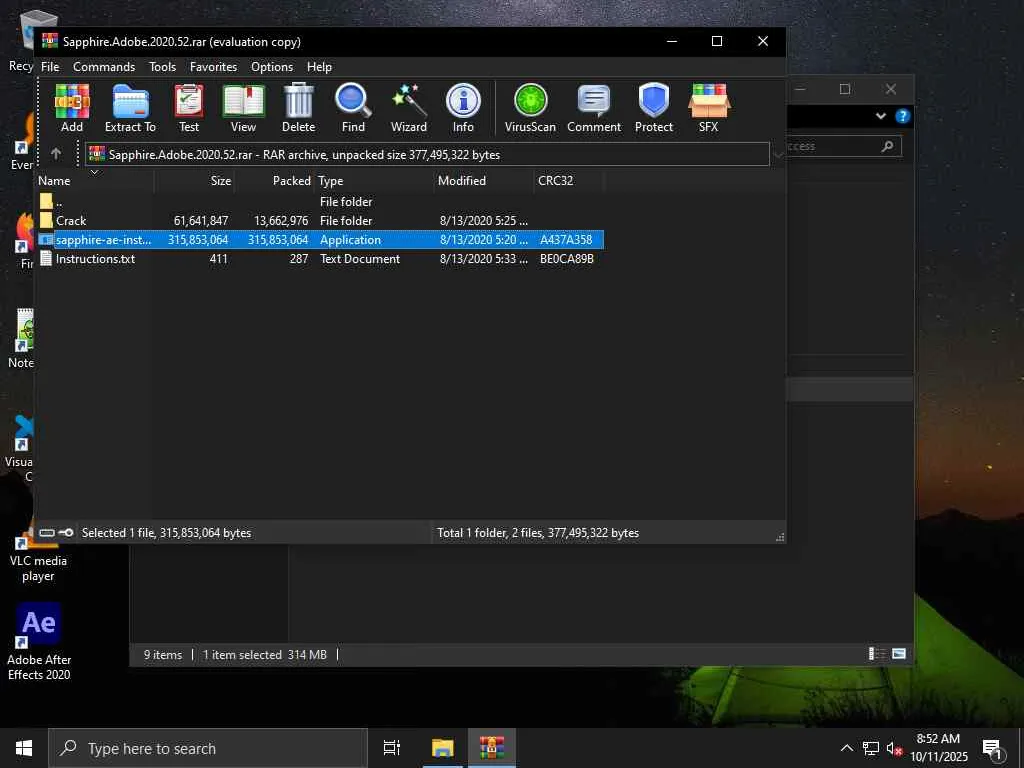Click the 8/13/2020 5:33 modified date

[484, 259]
